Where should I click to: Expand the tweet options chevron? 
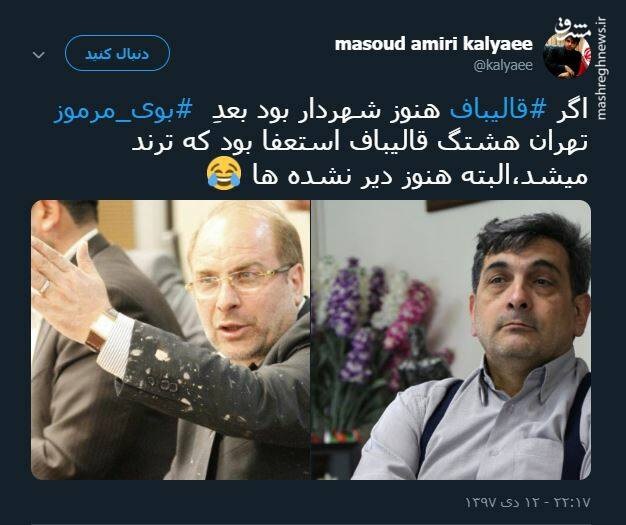click(x=39, y=54)
